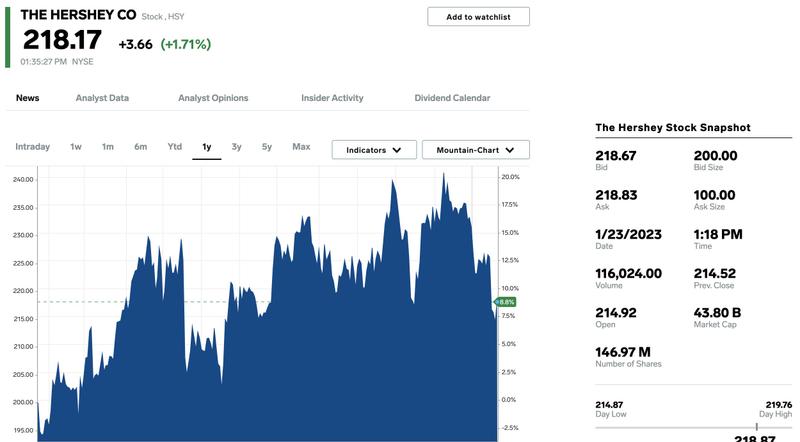Image resolution: width=800 pixels, height=442 pixels.
Task: Click The Hershey Stock Snapshot heading
Action: pyautogui.click(x=673, y=128)
